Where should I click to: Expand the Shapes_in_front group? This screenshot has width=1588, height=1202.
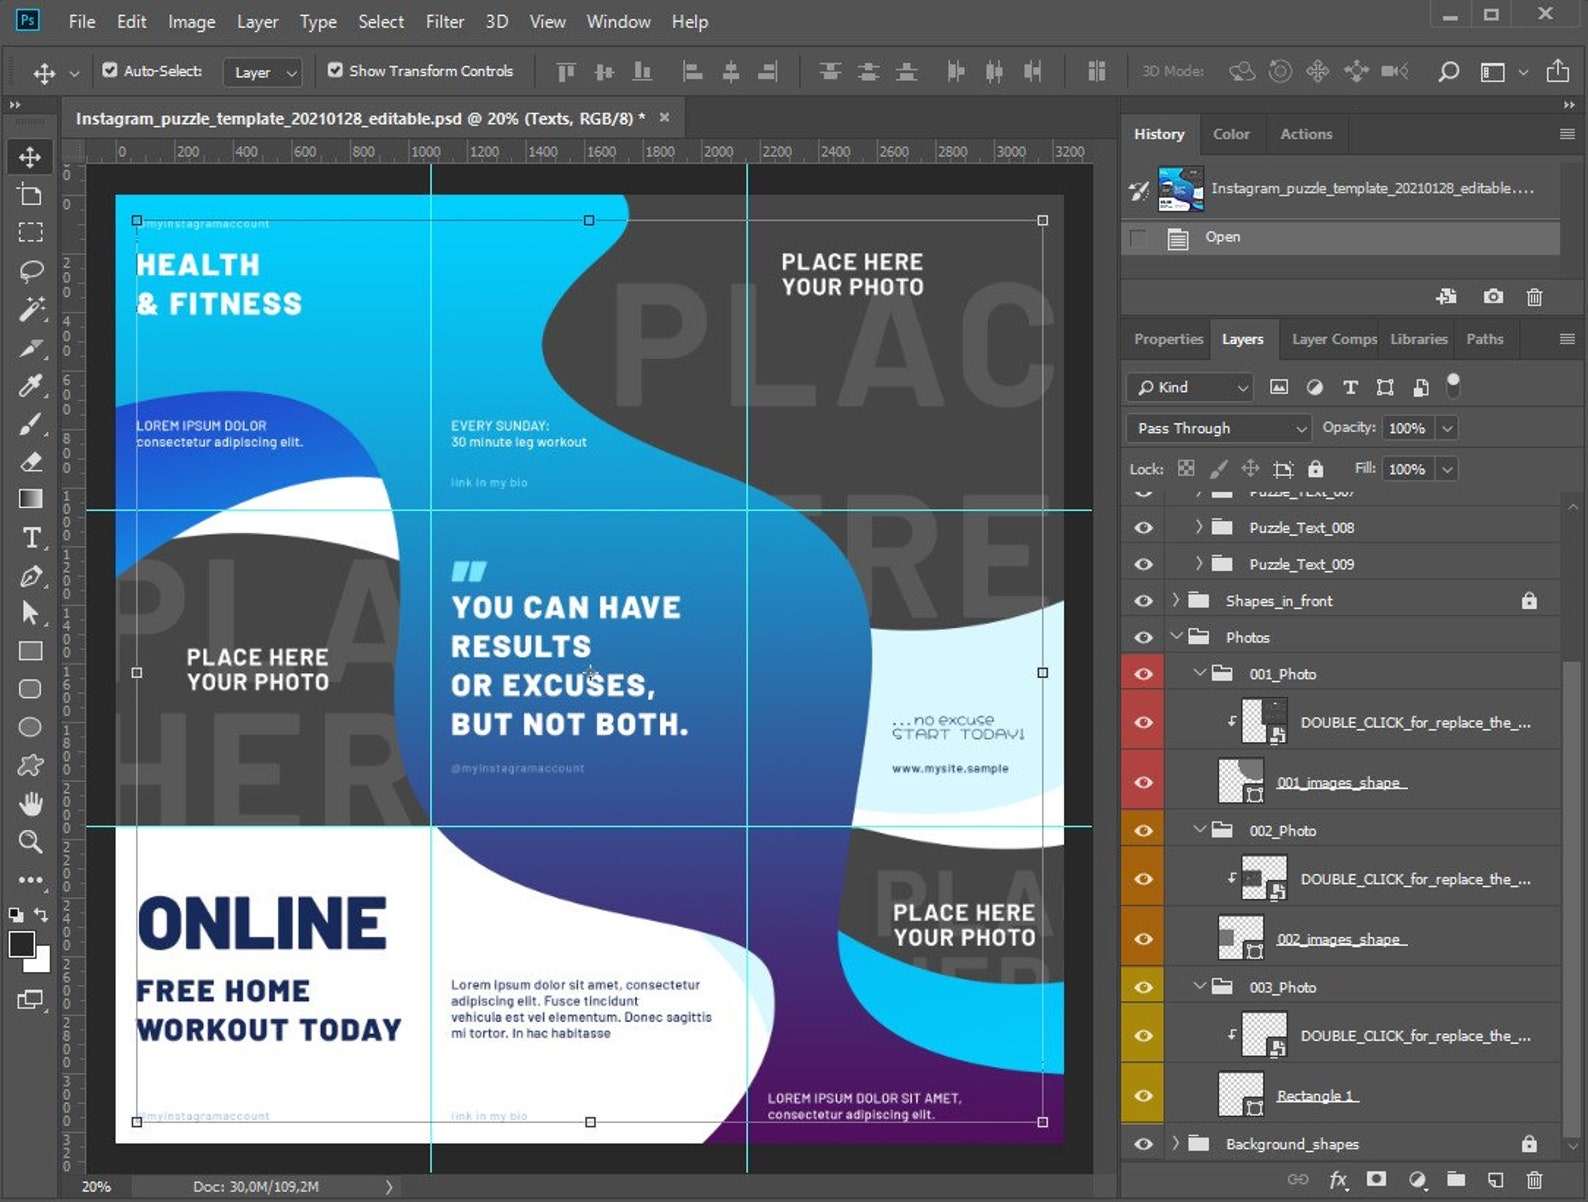[1176, 600]
